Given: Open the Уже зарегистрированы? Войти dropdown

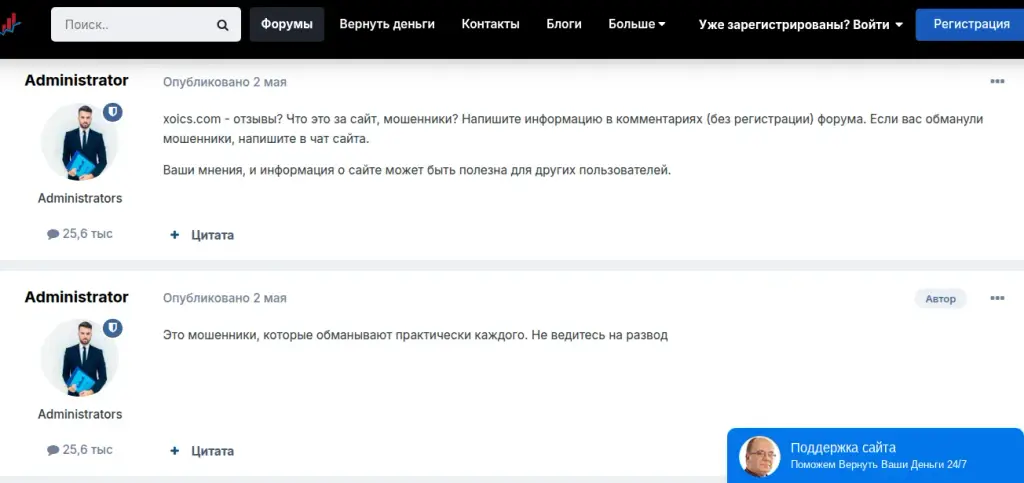Looking at the screenshot, I should 801,25.
